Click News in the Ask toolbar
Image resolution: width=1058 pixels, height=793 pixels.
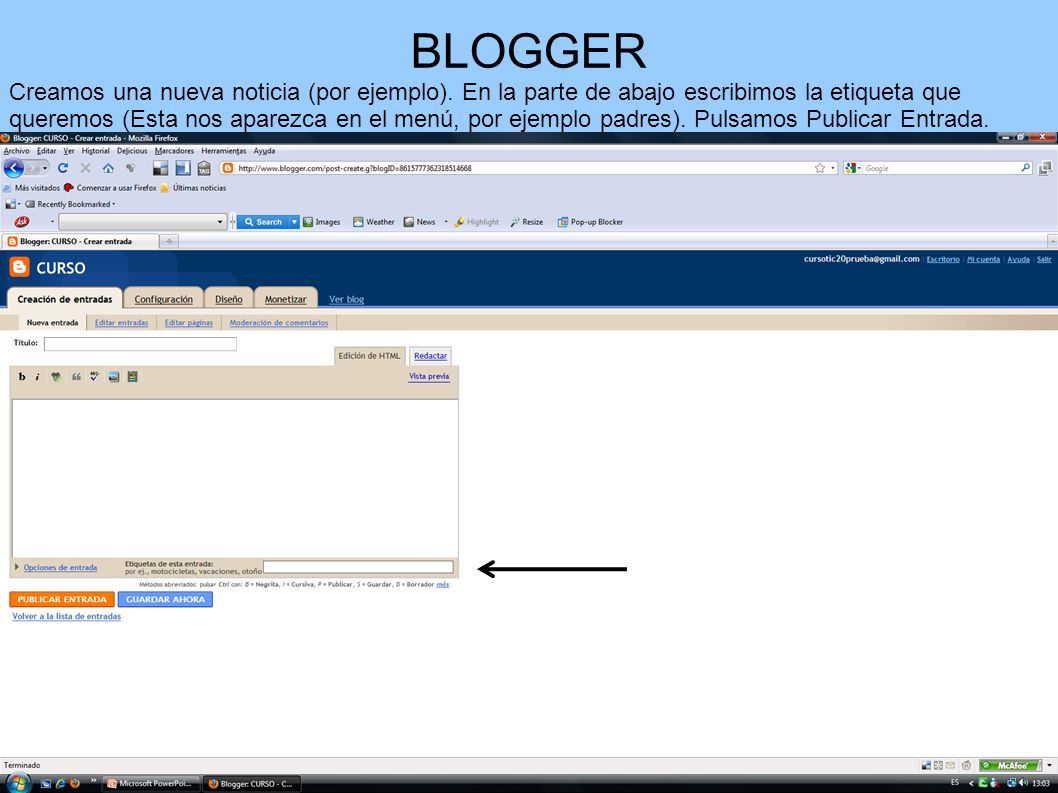click(x=419, y=221)
